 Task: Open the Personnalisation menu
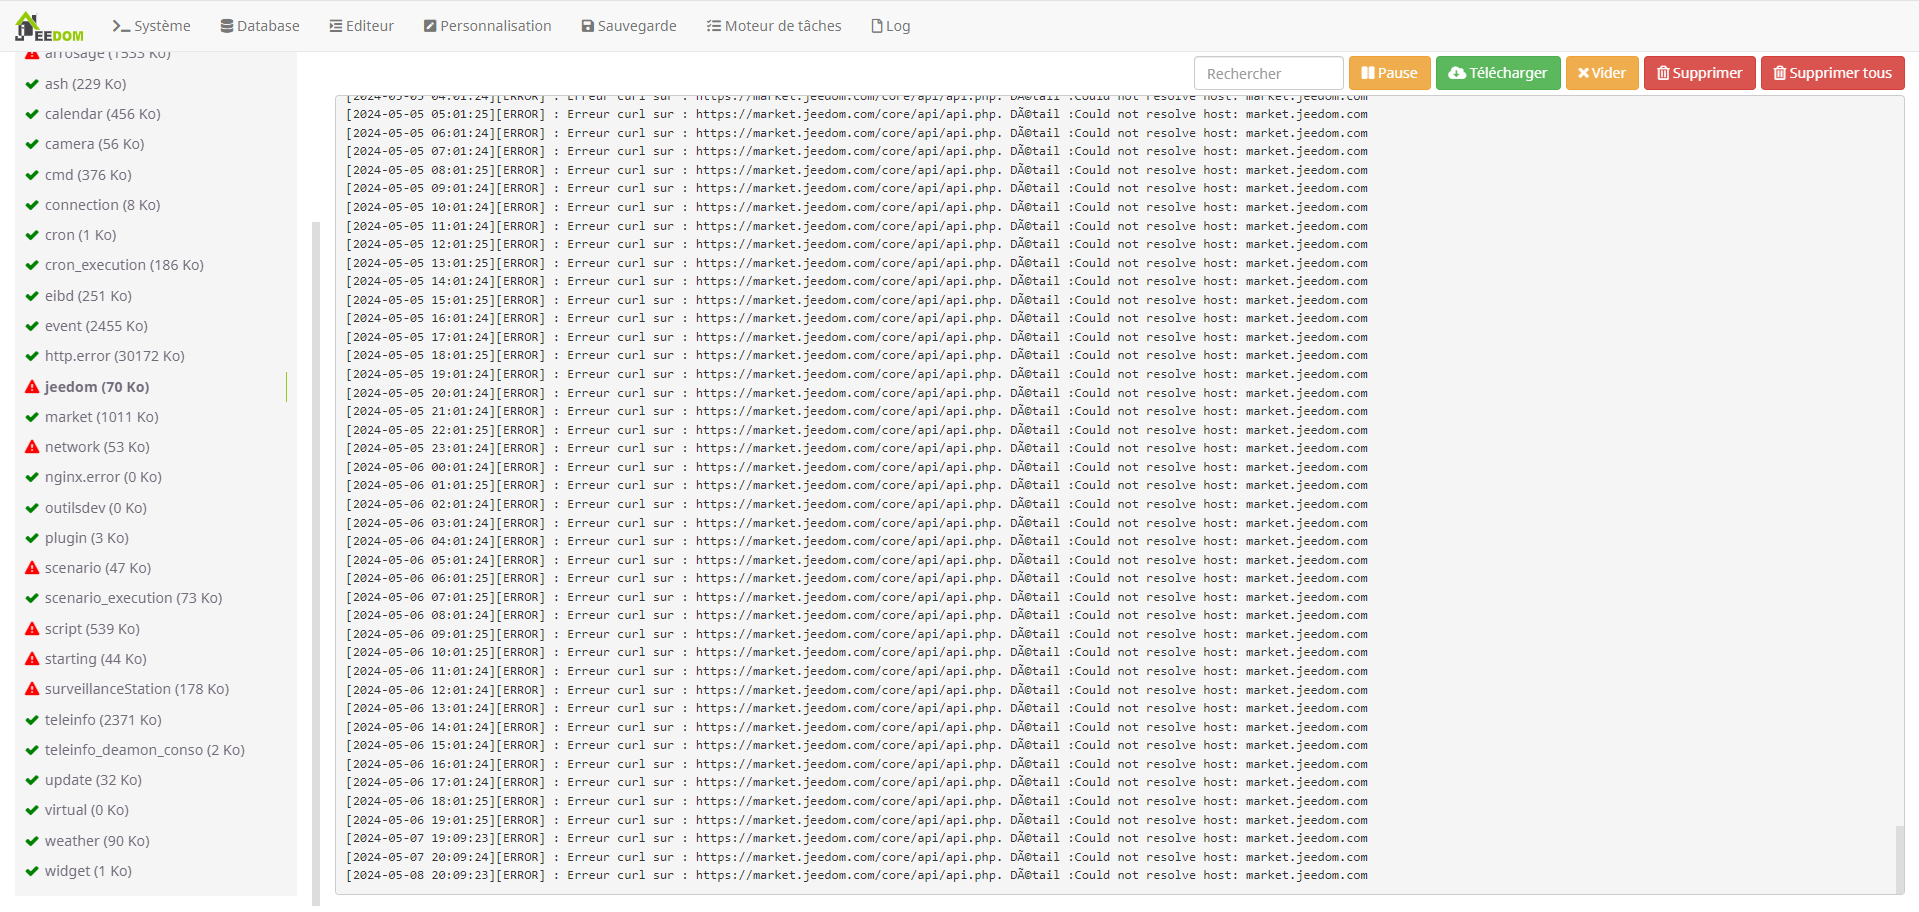(487, 26)
